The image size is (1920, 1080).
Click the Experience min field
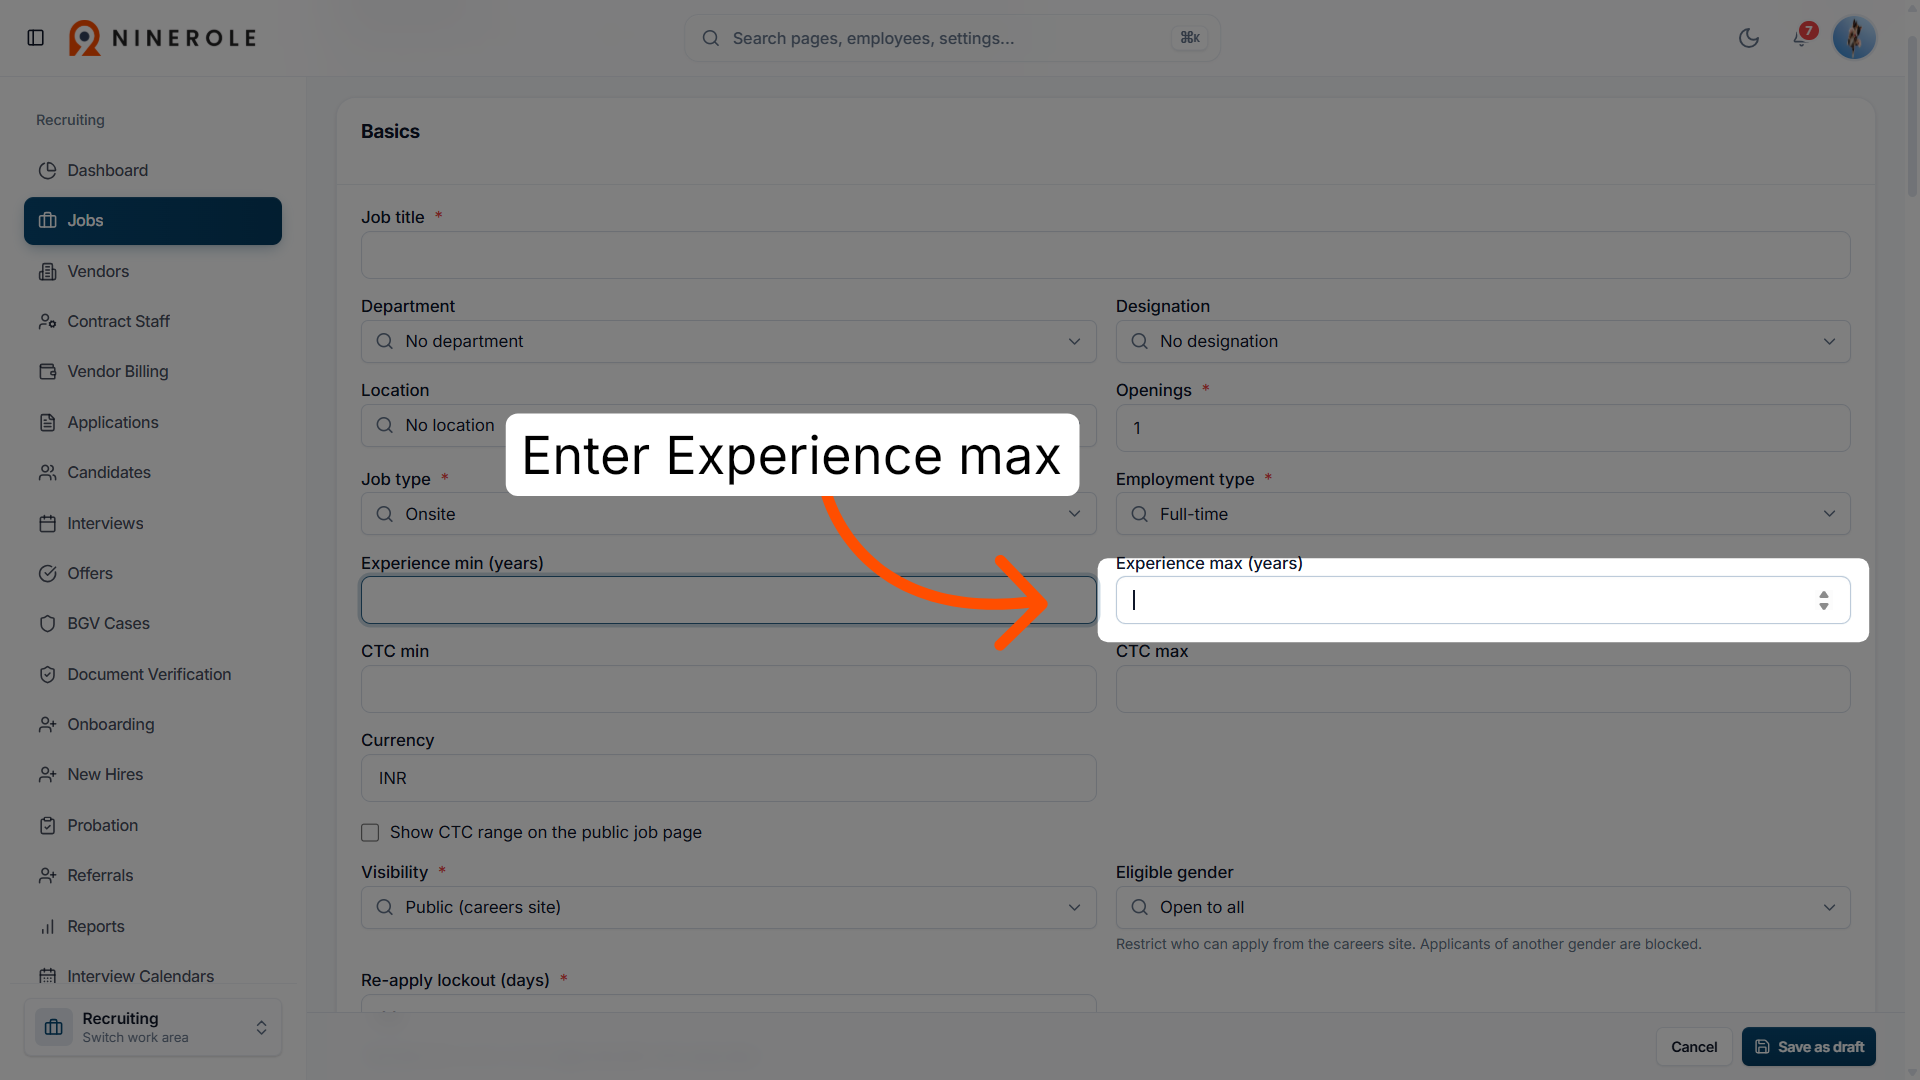click(728, 600)
